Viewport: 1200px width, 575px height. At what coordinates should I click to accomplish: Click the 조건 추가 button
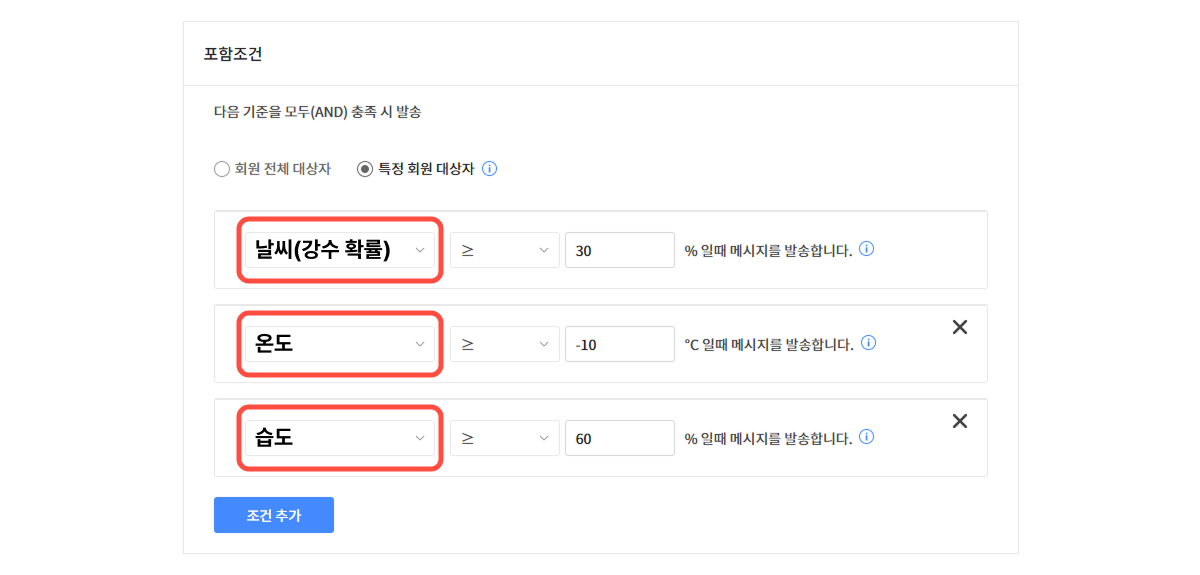pos(273,515)
